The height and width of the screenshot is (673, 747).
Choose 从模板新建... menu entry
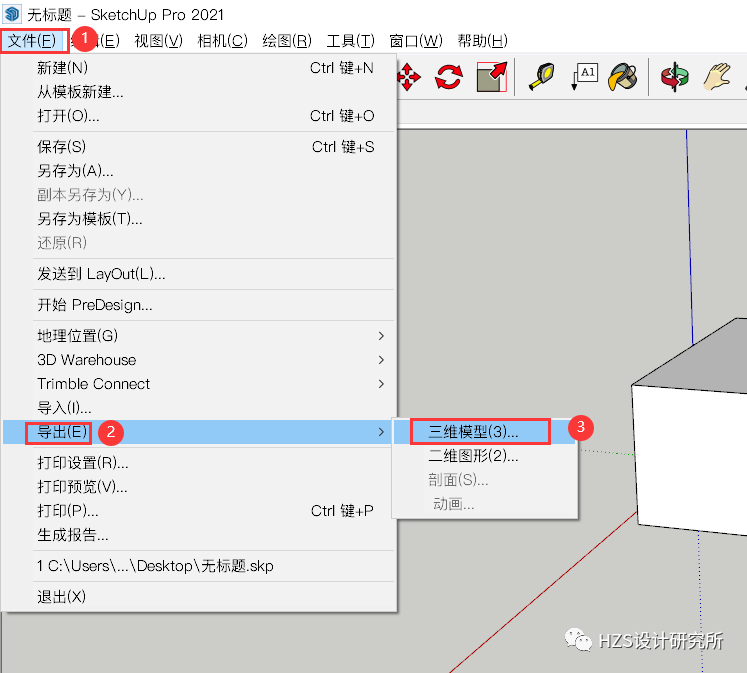(199, 91)
